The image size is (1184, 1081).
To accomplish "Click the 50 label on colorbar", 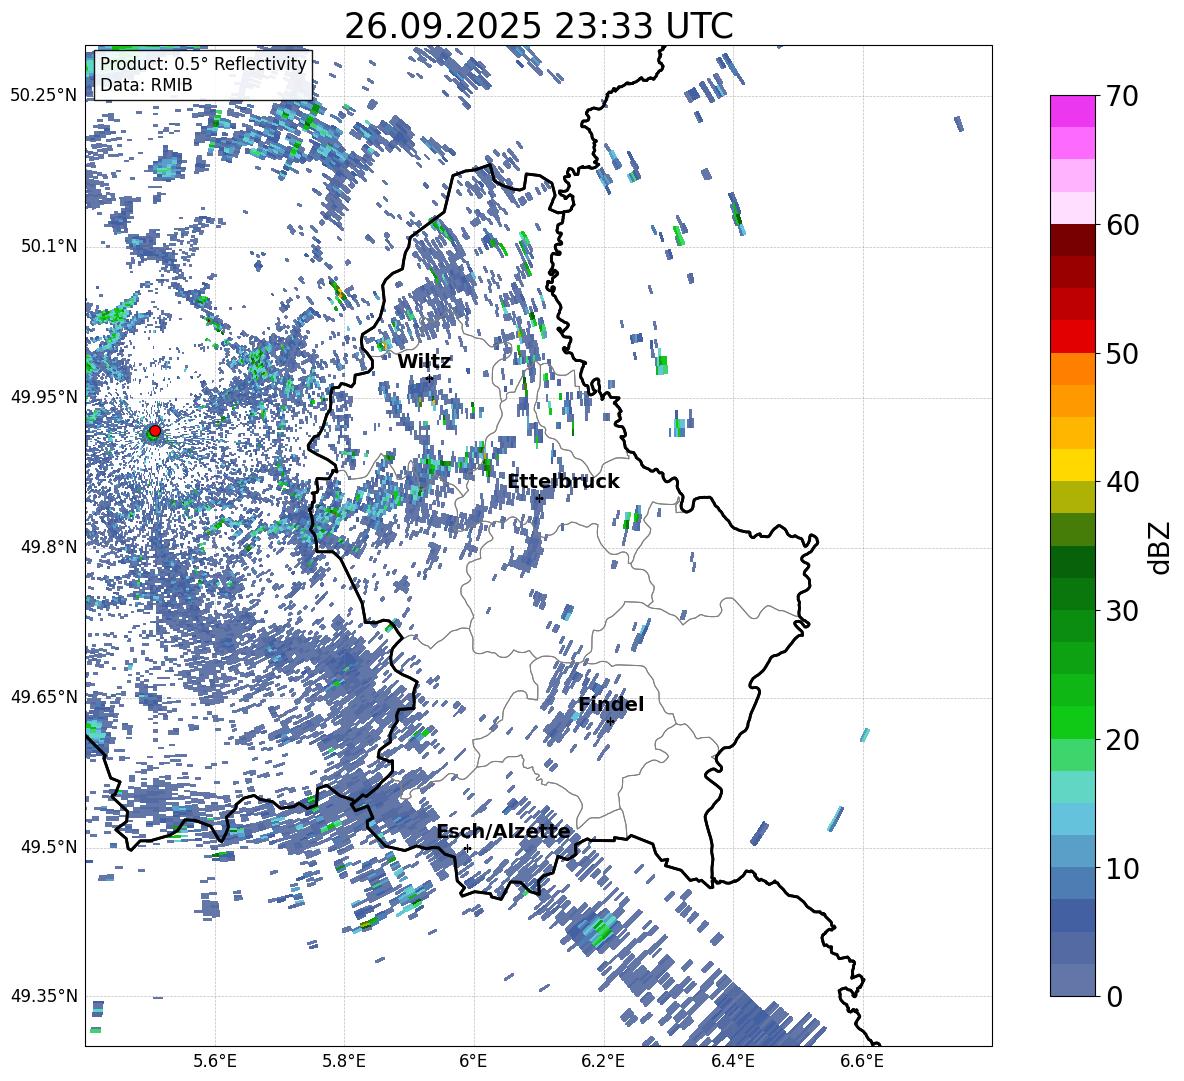I will pos(1121,353).
